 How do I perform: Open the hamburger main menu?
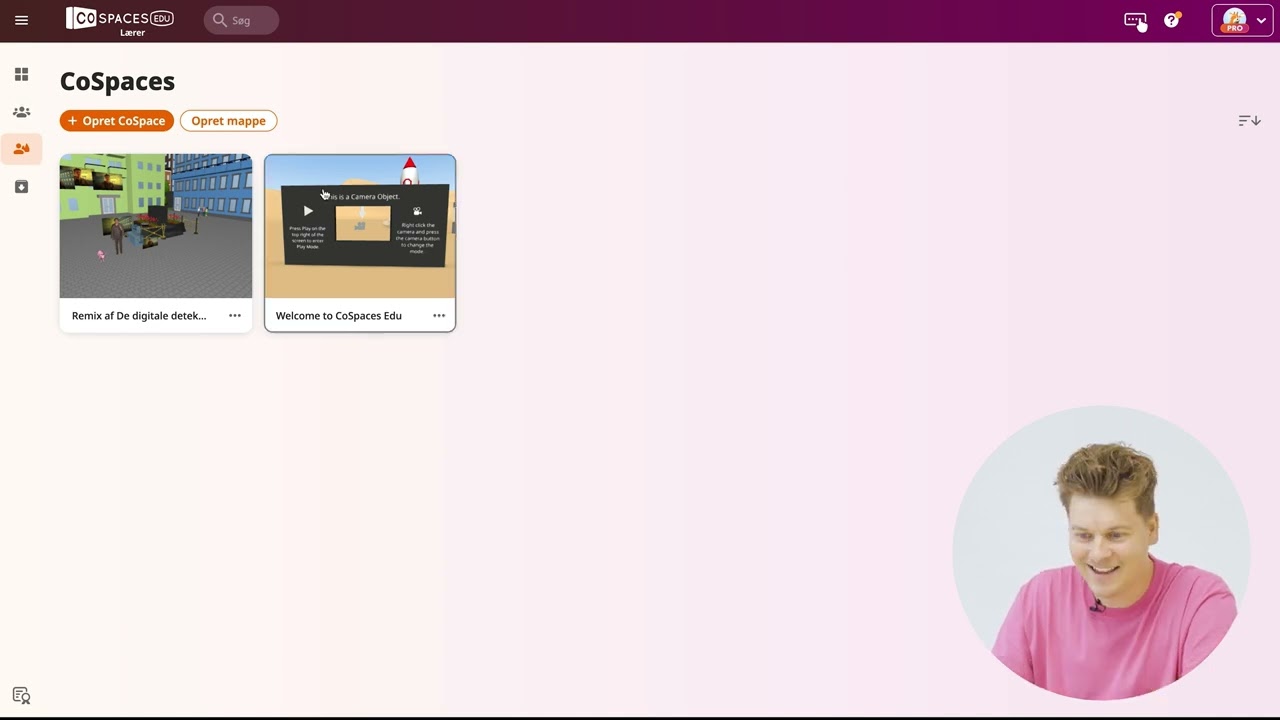point(21,20)
